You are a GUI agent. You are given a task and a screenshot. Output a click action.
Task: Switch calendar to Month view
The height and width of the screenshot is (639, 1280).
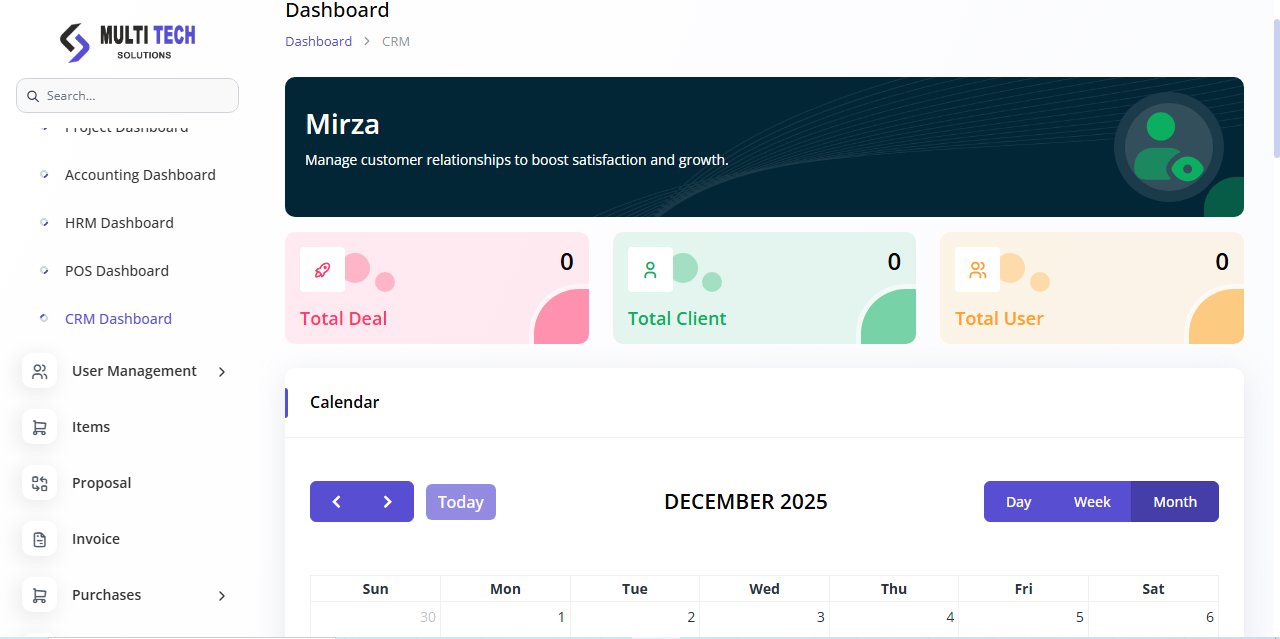point(1174,502)
